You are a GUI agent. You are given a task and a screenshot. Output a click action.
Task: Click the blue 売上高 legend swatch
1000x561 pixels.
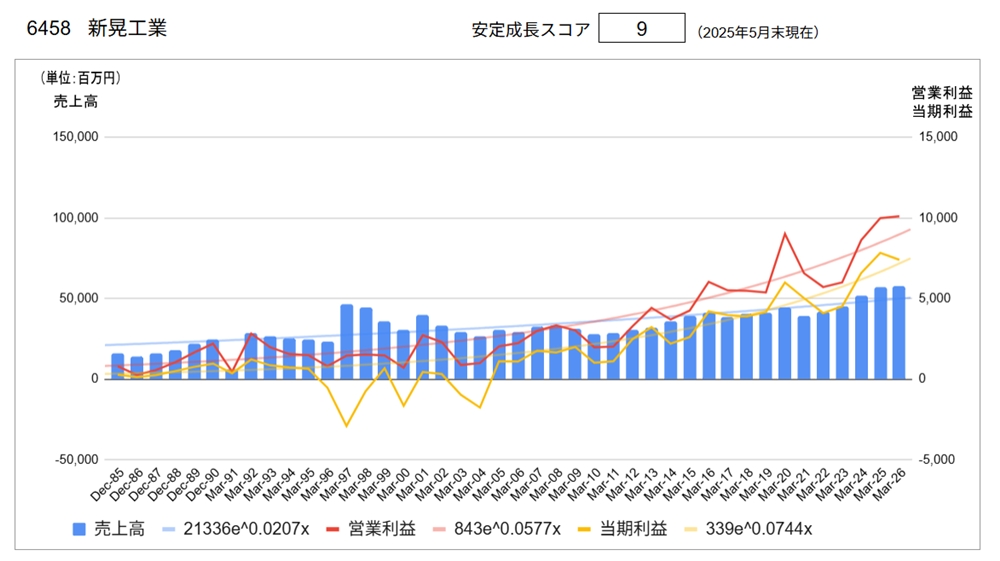(x=79, y=529)
